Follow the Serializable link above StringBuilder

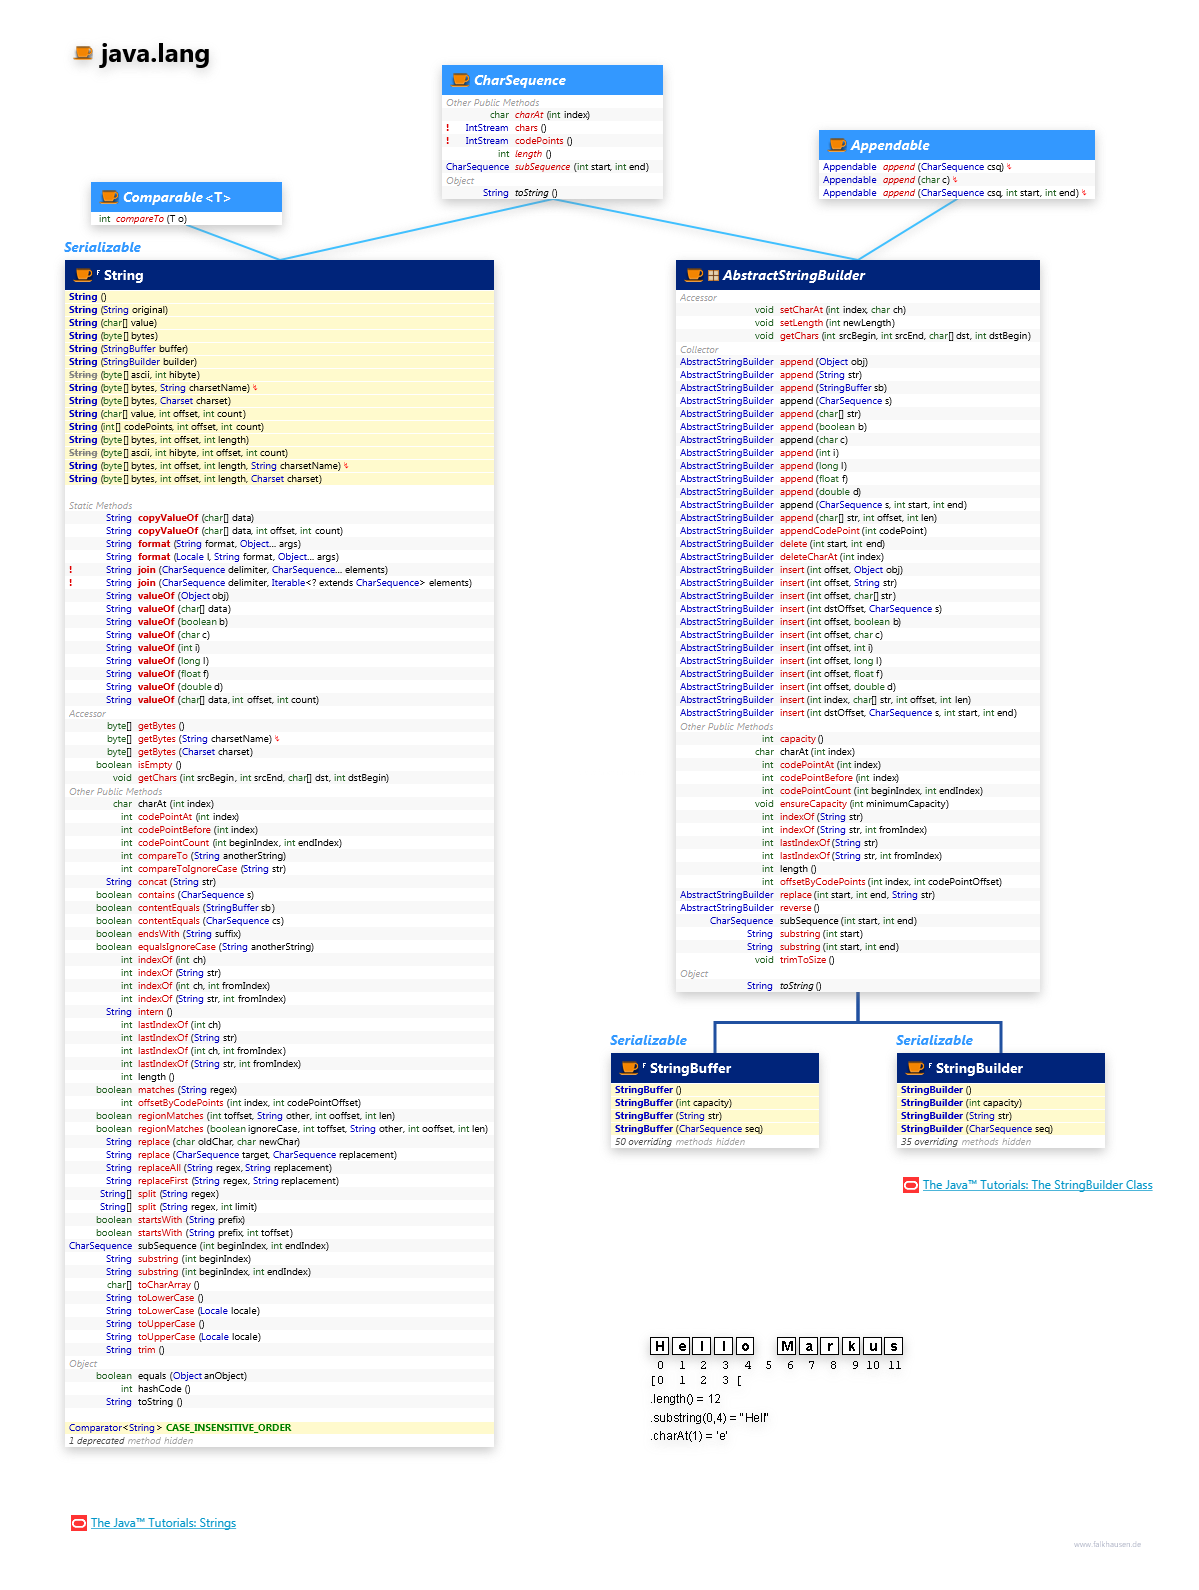(934, 1040)
